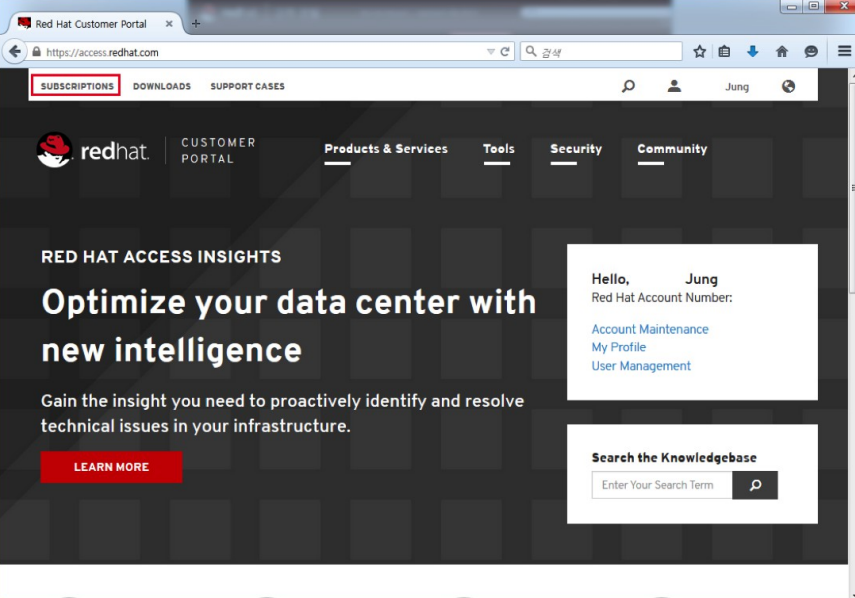Expand the Products & Services menu
This screenshot has width=855, height=598.
tap(386, 149)
